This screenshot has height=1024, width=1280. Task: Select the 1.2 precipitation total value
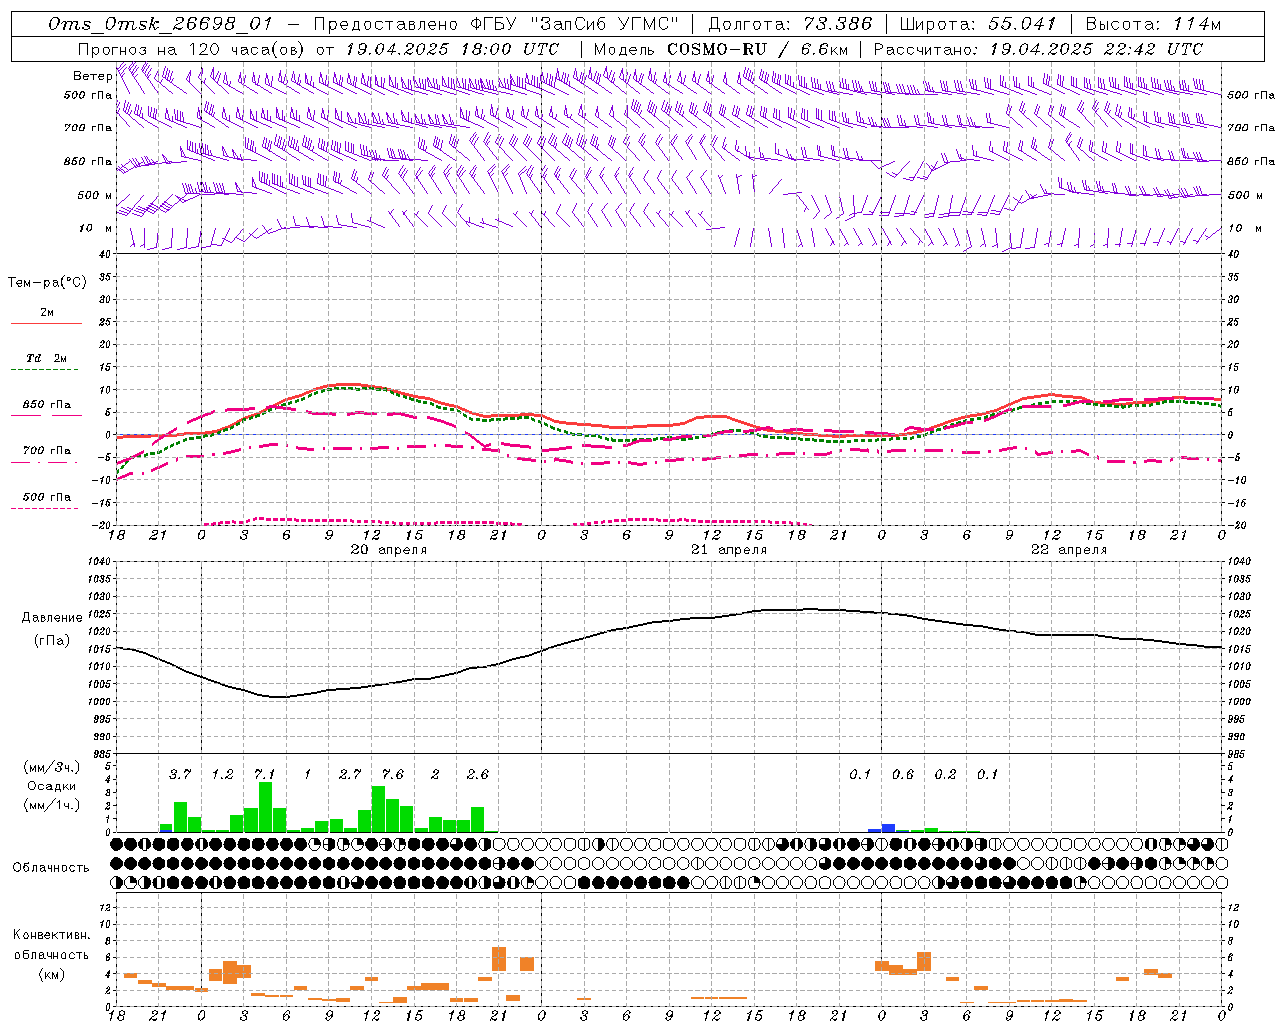[x=222, y=775]
